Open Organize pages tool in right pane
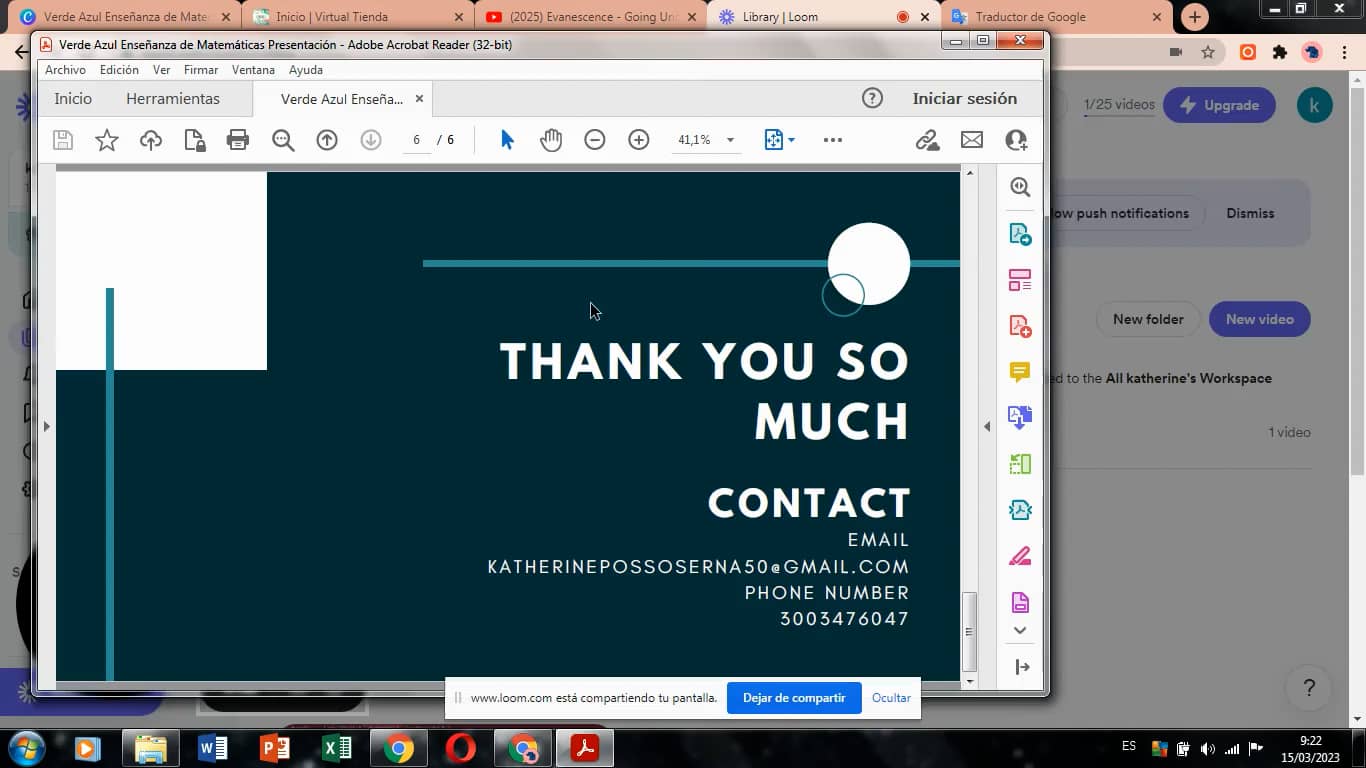 click(1020, 280)
